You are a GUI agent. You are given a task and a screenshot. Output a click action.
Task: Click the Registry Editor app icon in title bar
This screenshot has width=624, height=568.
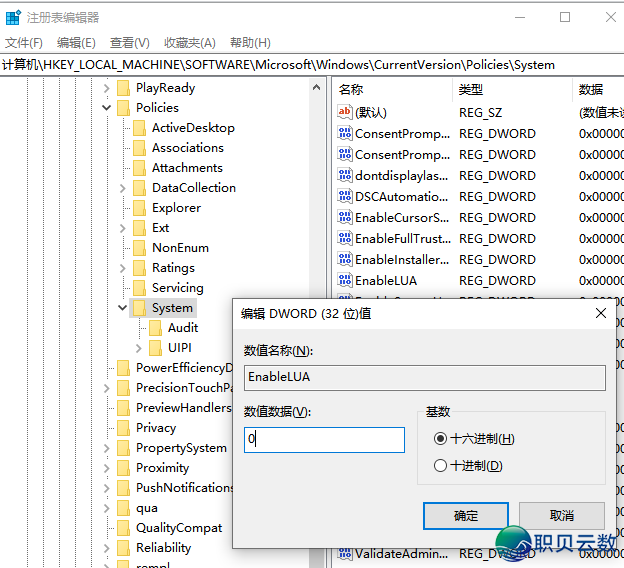click(13, 17)
